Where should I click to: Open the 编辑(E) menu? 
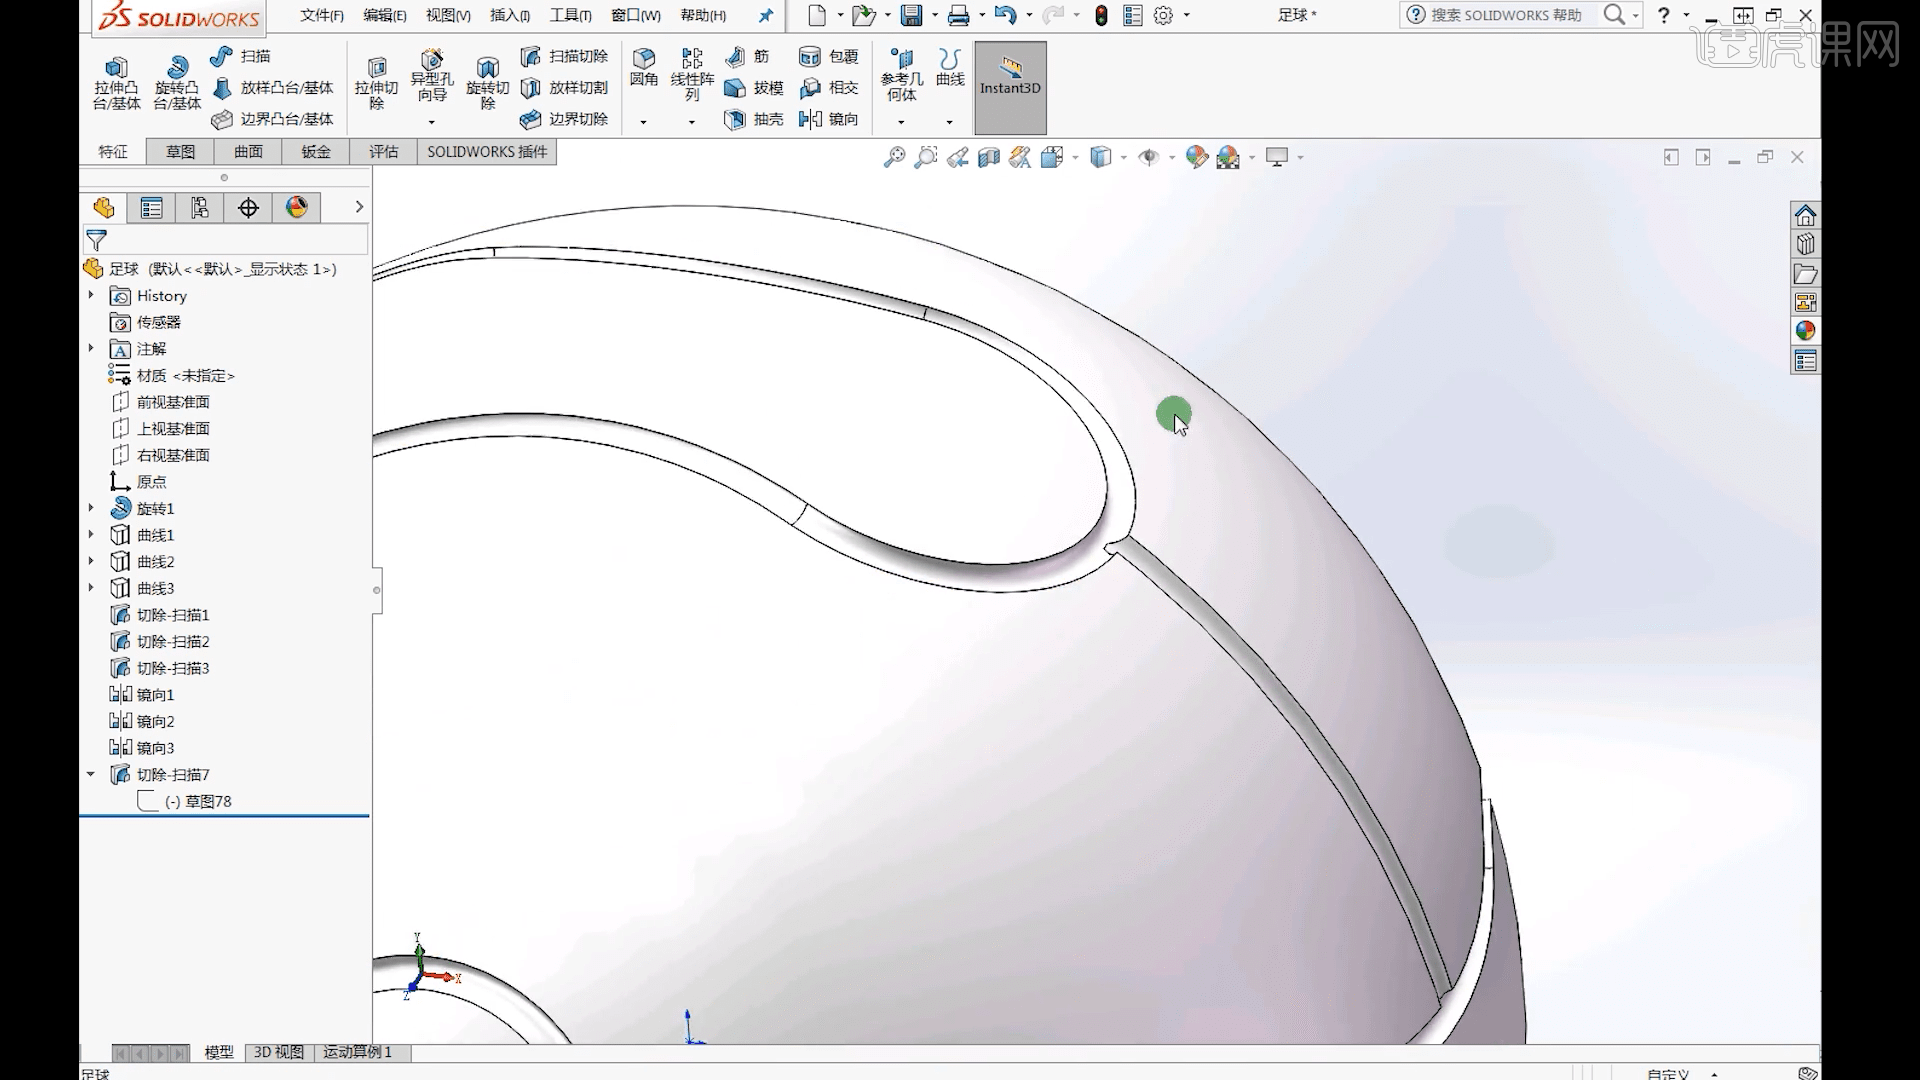pyautogui.click(x=385, y=15)
